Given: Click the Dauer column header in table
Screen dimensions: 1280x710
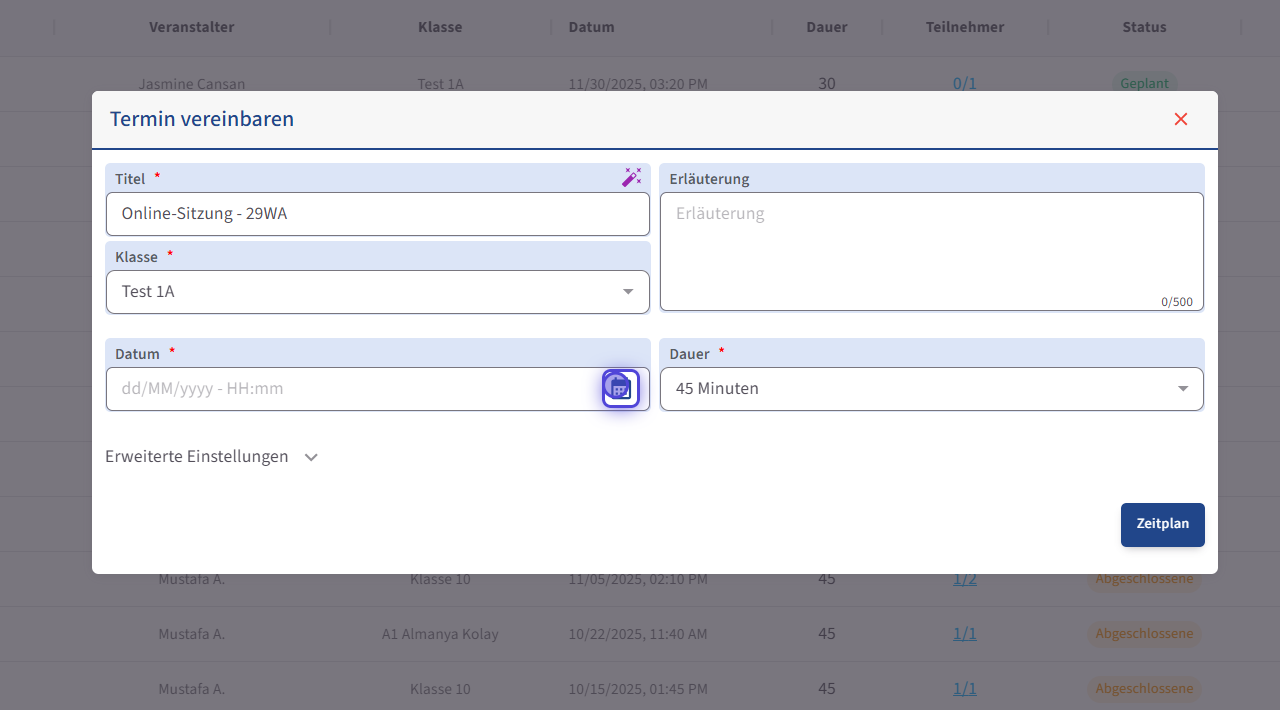Looking at the screenshot, I should [826, 27].
